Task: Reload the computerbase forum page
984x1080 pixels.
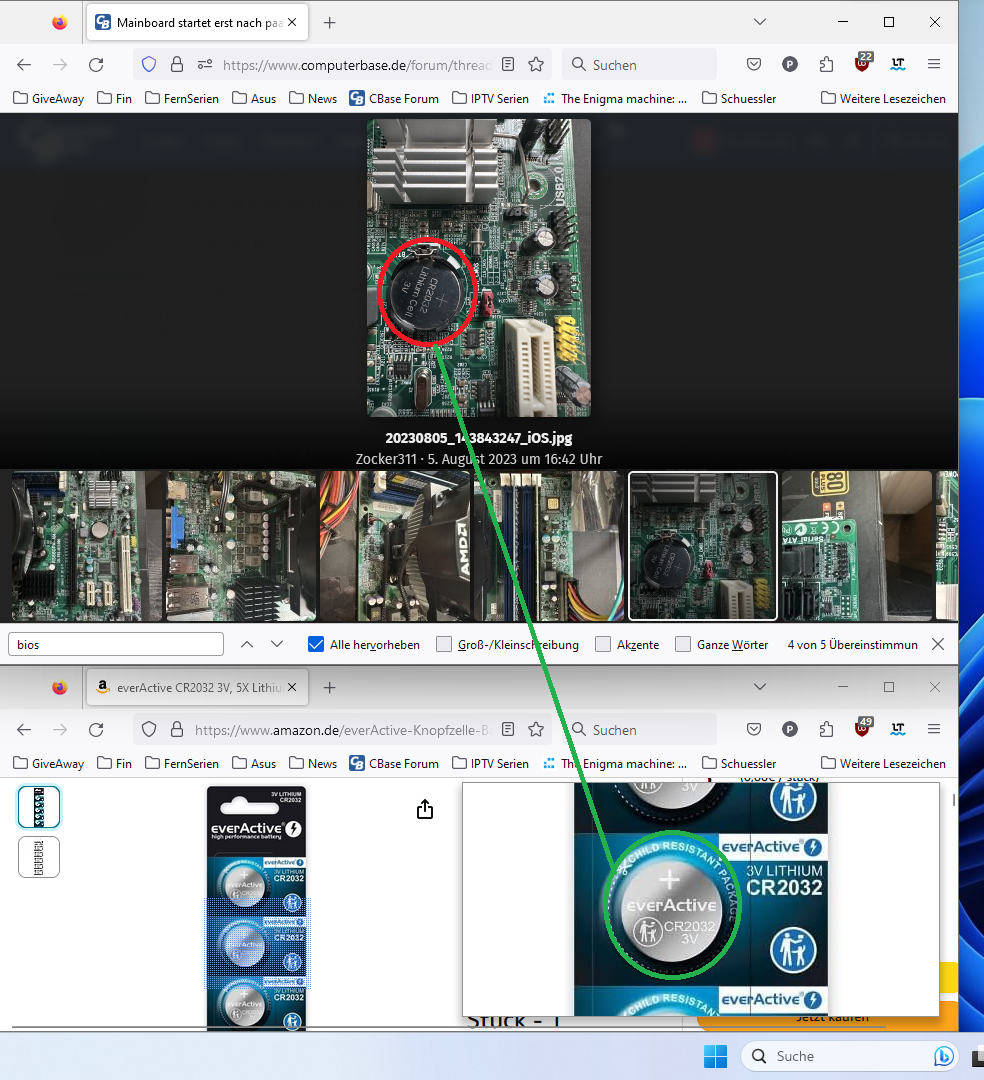Action: pyautogui.click(x=96, y=65)
